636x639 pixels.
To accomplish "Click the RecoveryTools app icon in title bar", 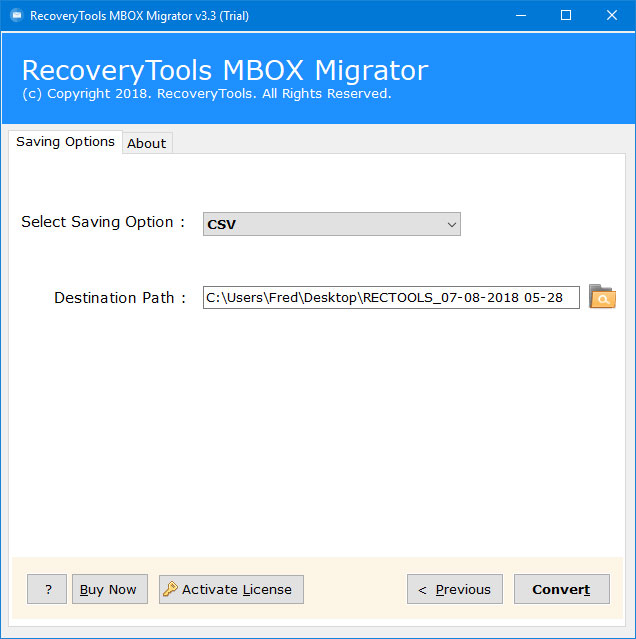I will point(17,15).
